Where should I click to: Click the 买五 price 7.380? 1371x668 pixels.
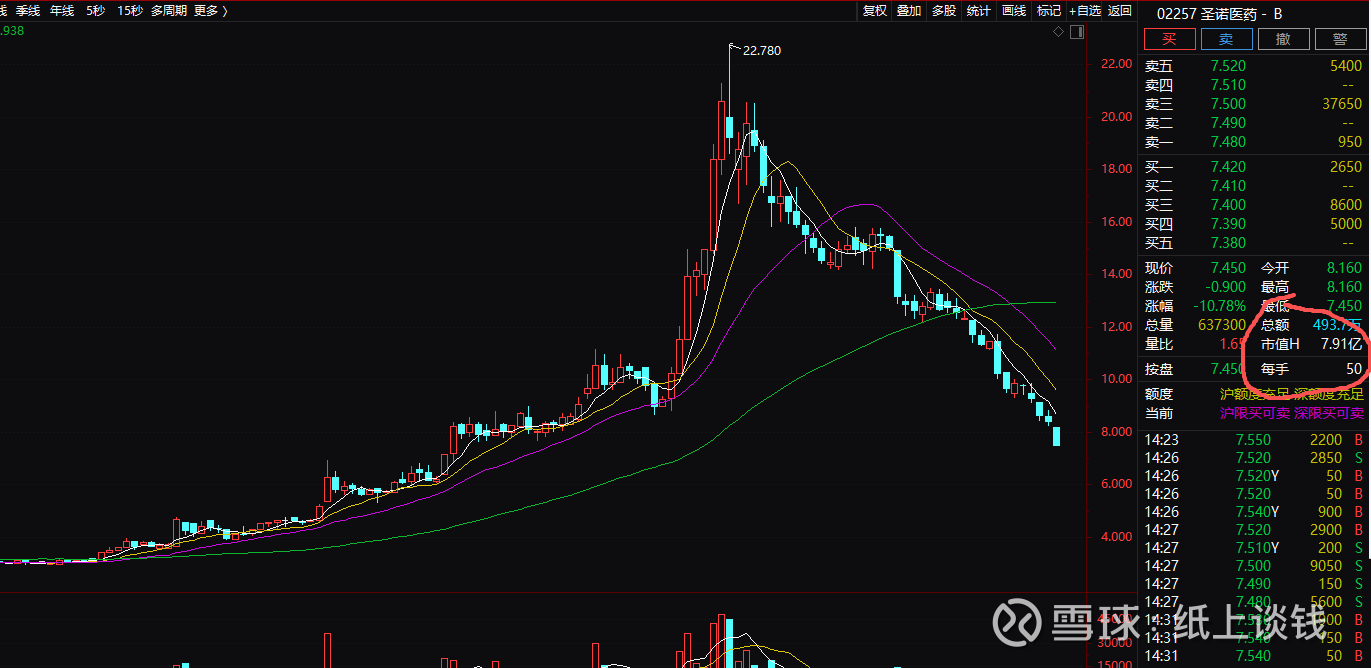(x=1228, y=243)
